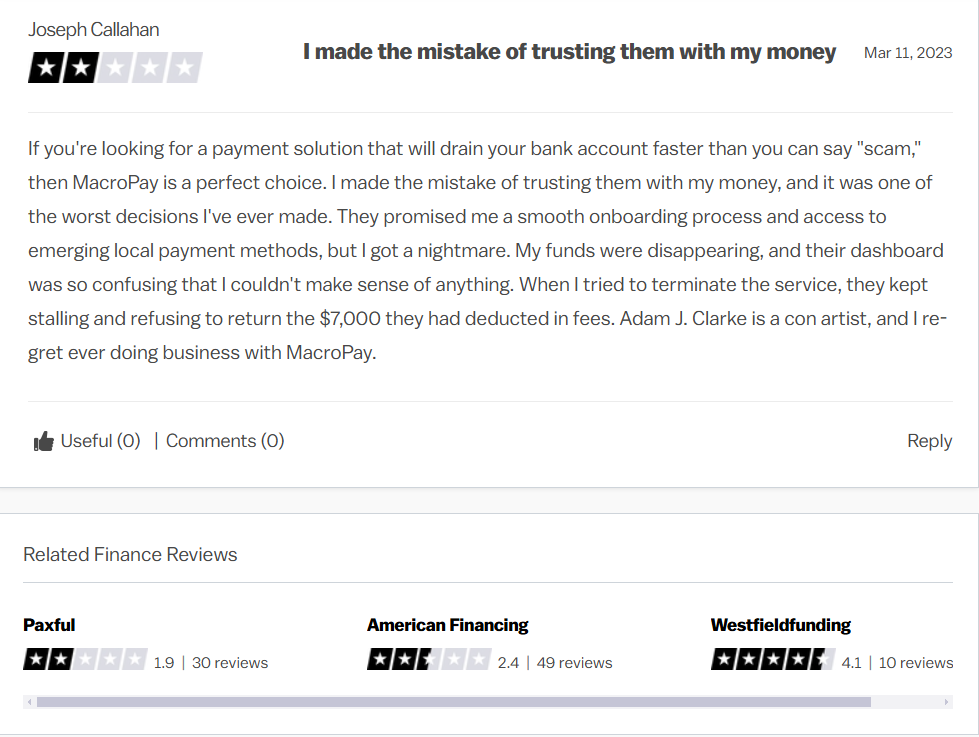Screen dimensions: 979x737
Task: Open the Comments (0) link
Action: point(225,441)
